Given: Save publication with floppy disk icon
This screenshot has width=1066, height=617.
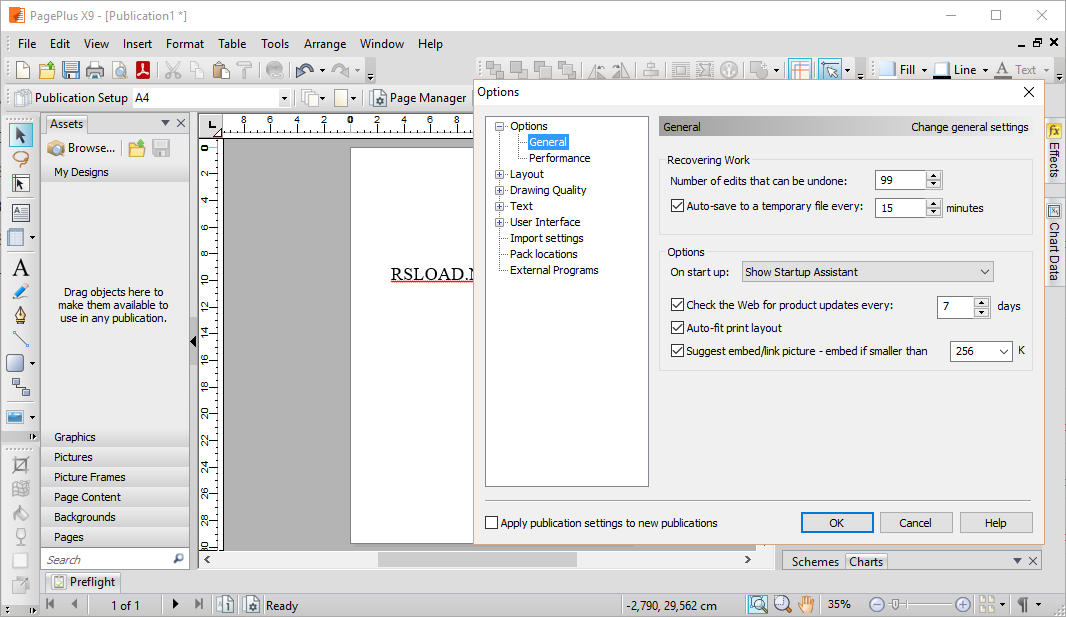Looking at the screenshot, I should coord(71,70).
